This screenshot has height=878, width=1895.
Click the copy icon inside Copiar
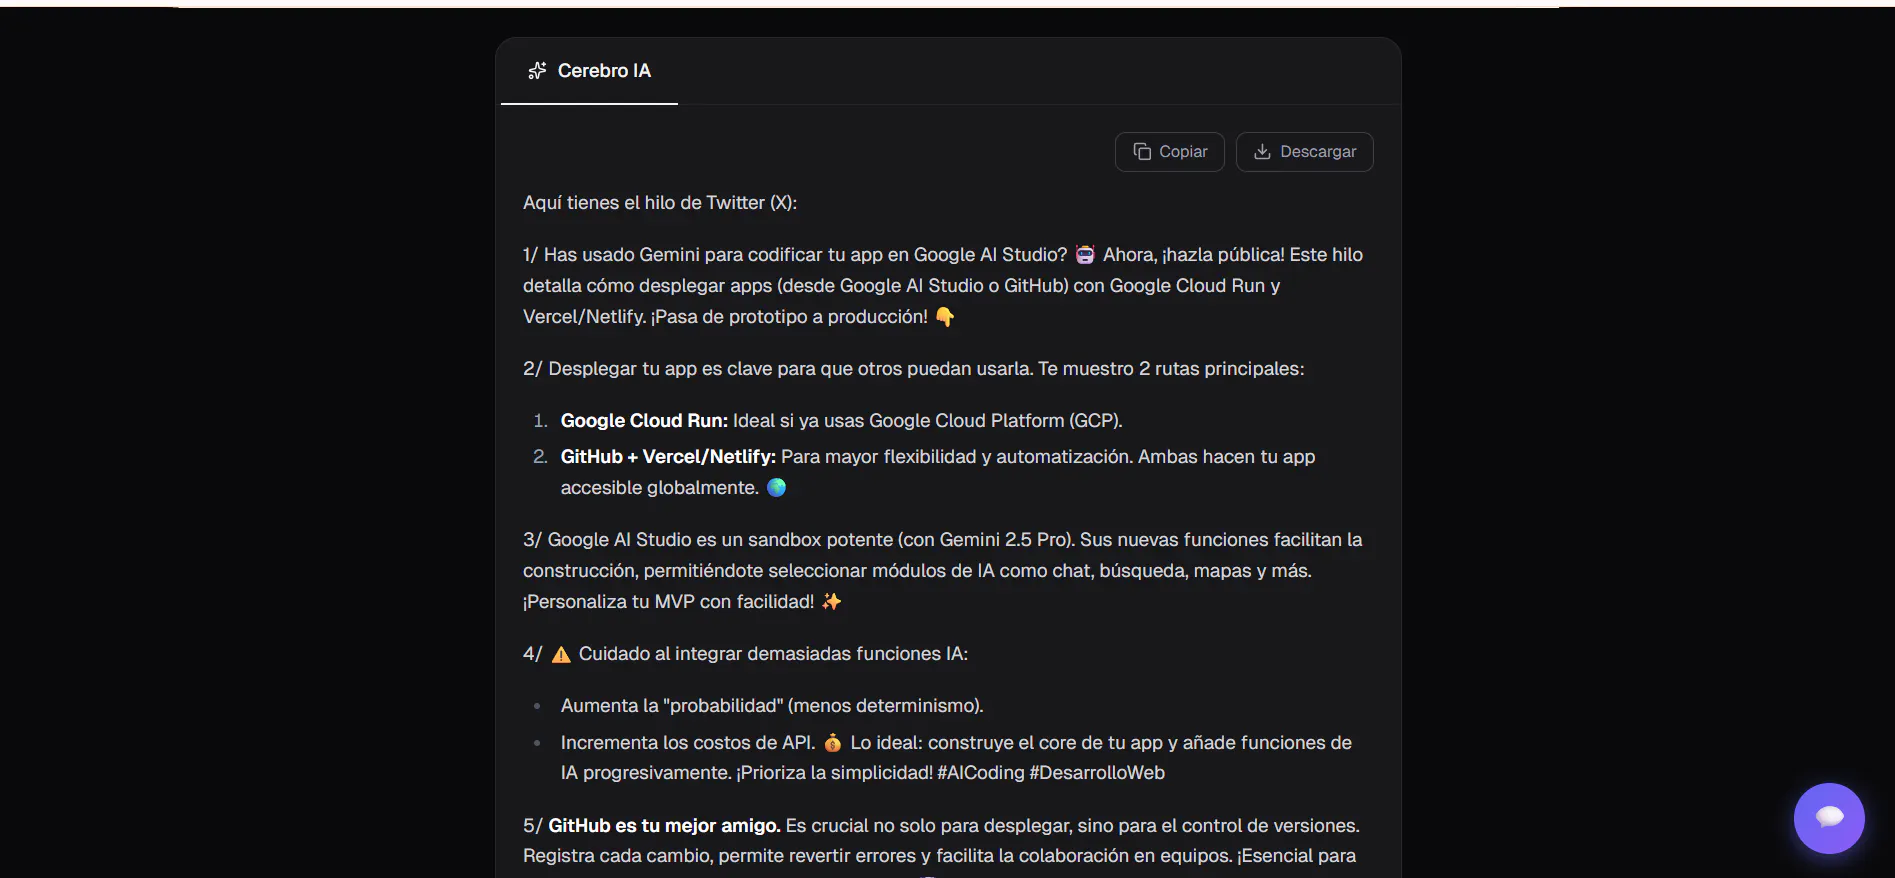coord(1142,152)
